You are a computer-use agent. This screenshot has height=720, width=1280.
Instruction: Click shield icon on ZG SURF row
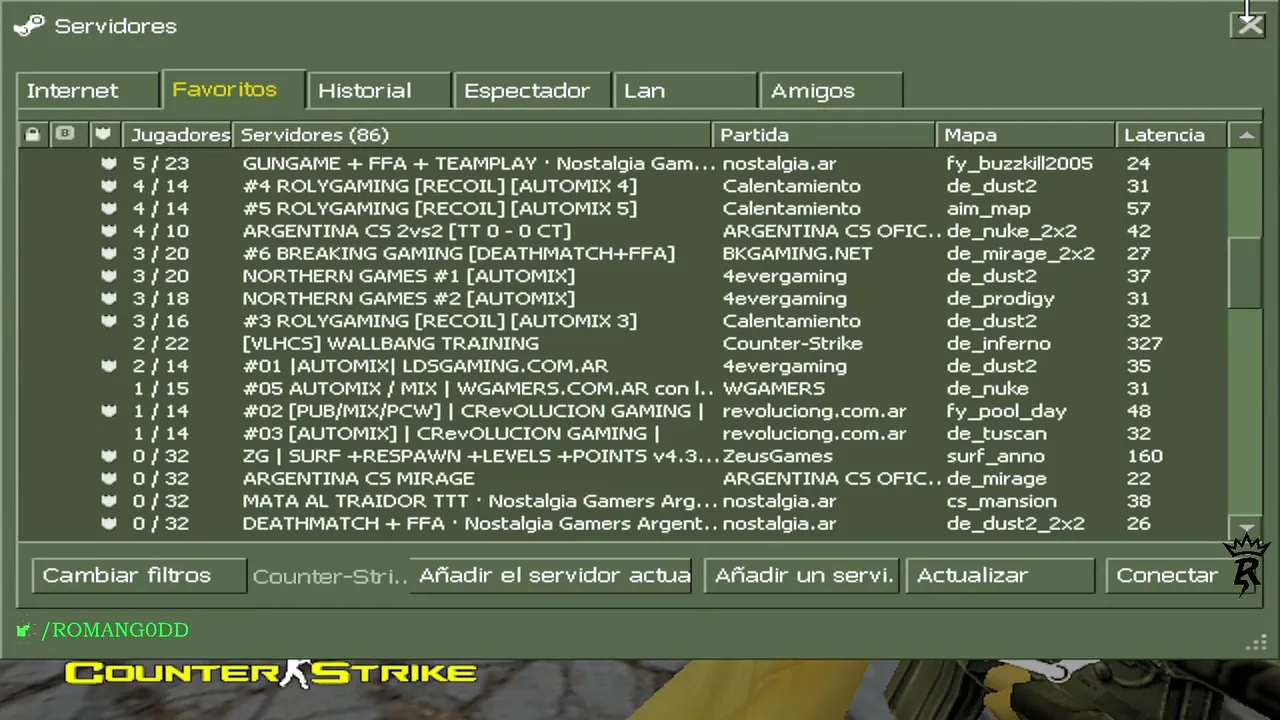click(108, 456)
